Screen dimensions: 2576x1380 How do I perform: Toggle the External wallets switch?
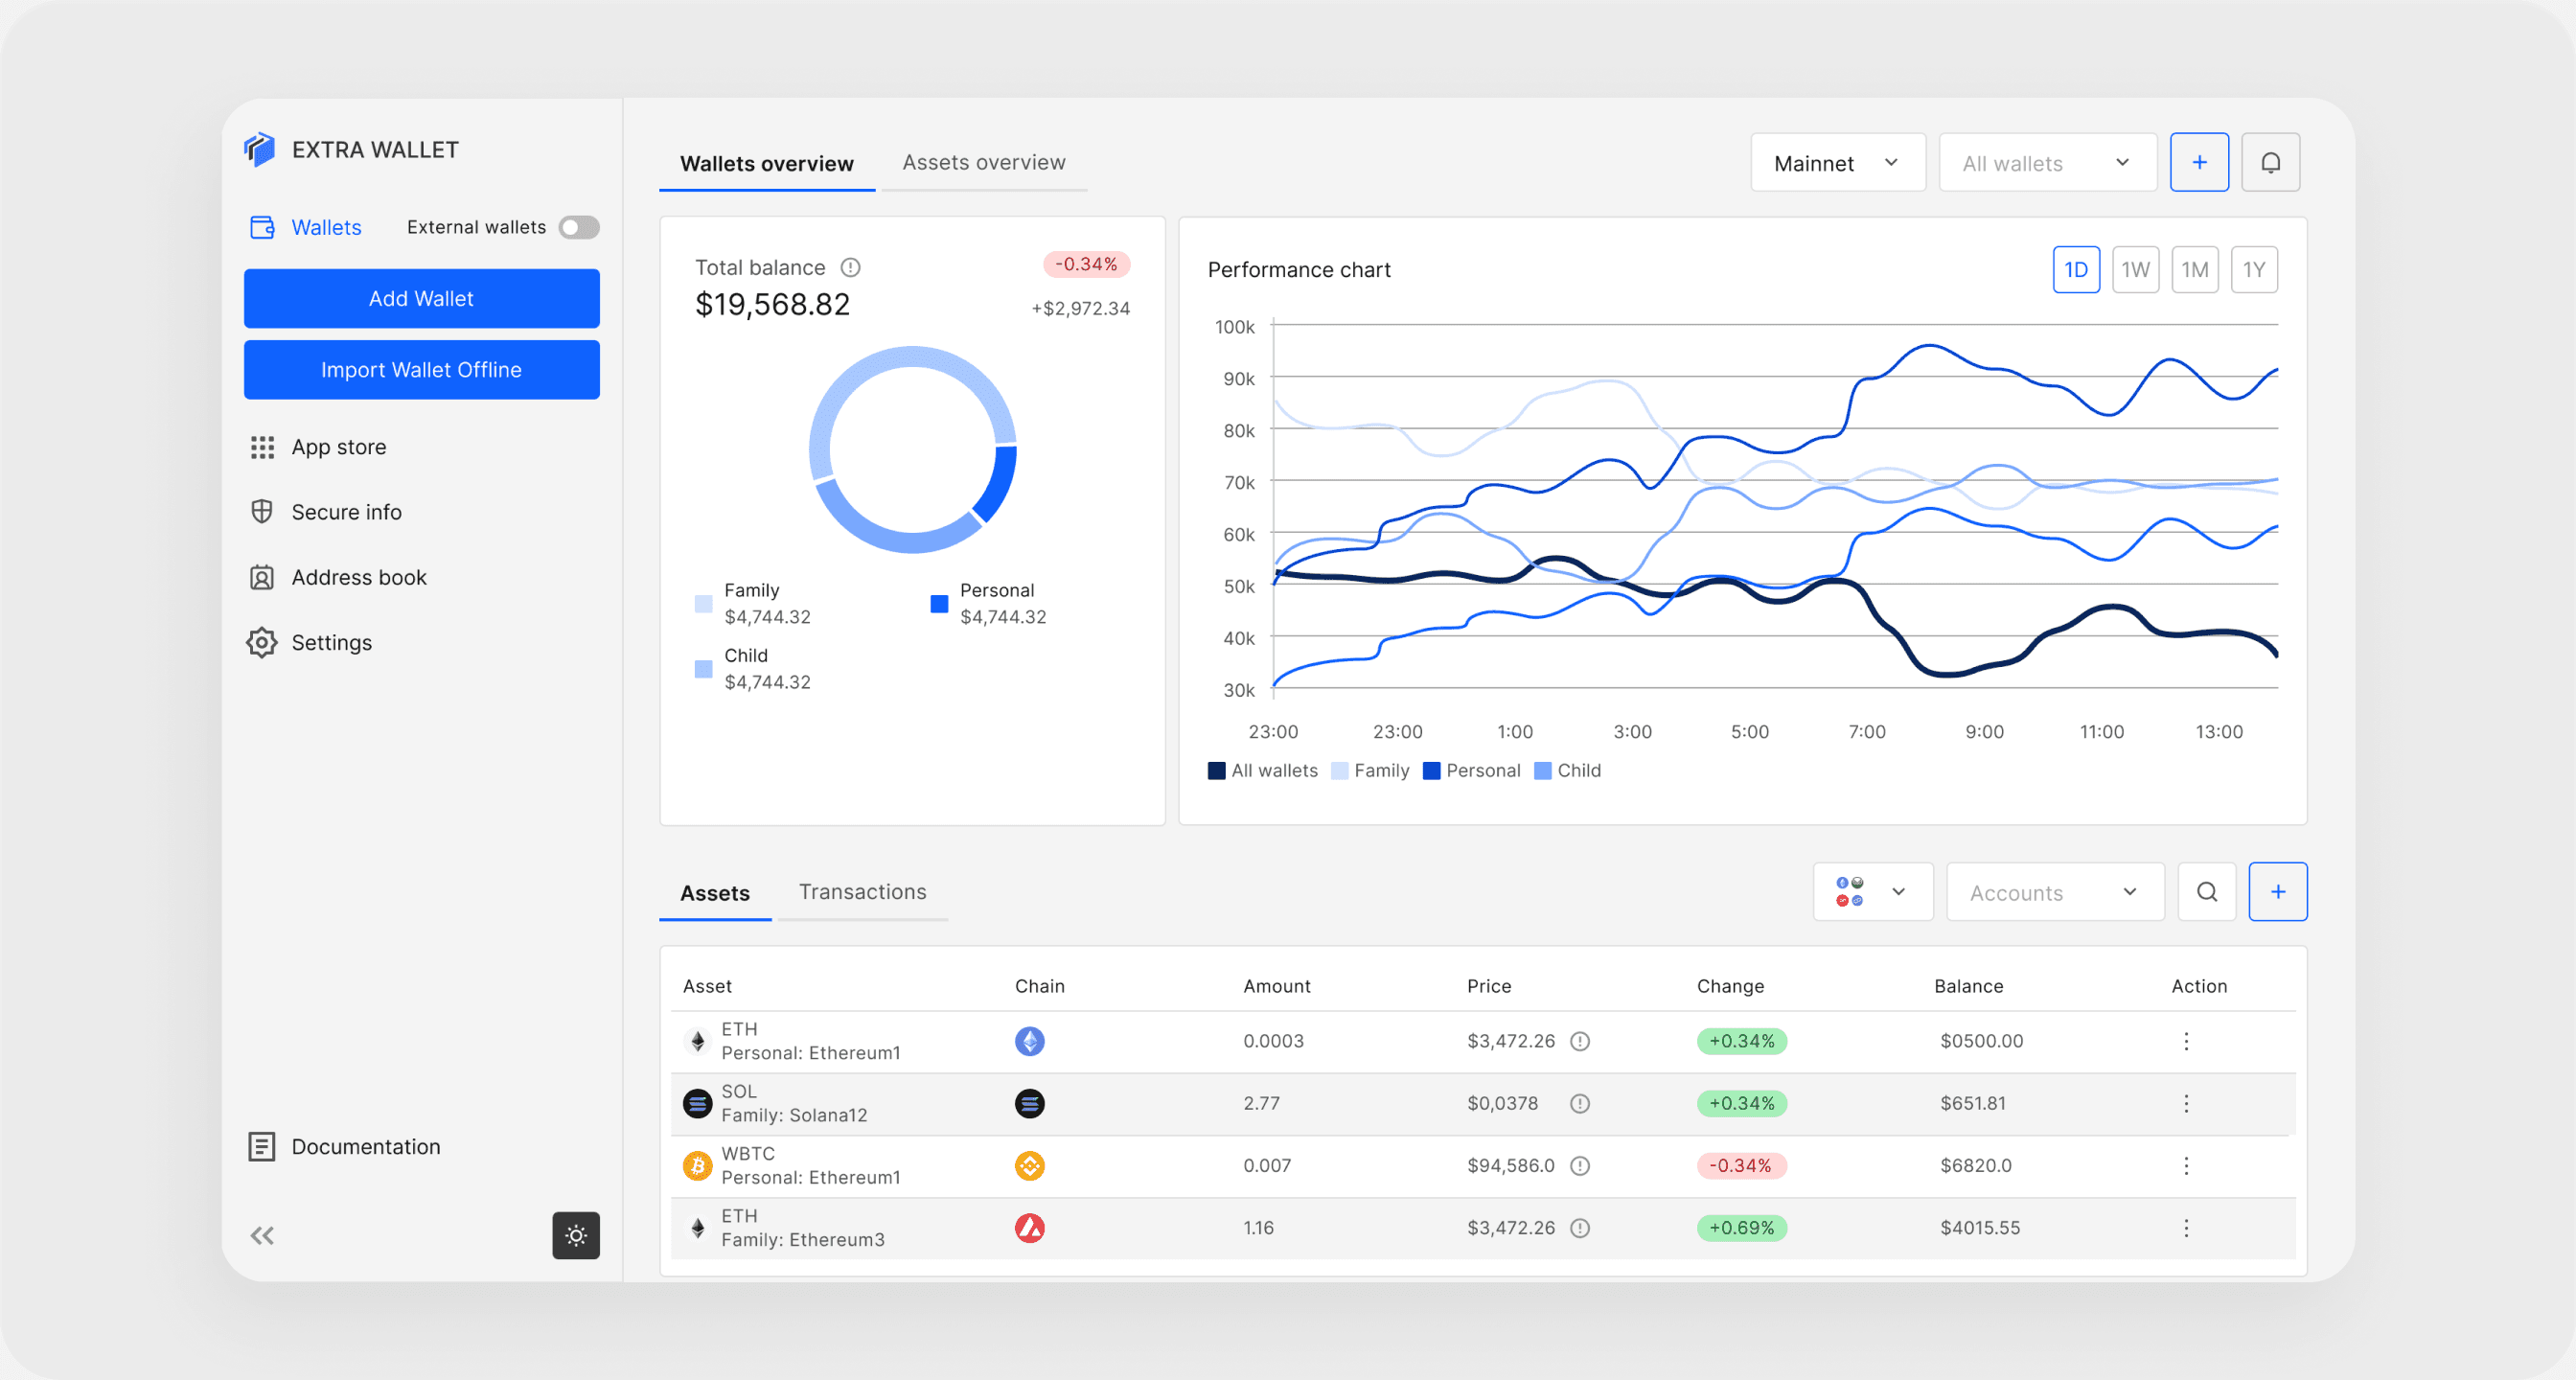[x=579, y=227]
